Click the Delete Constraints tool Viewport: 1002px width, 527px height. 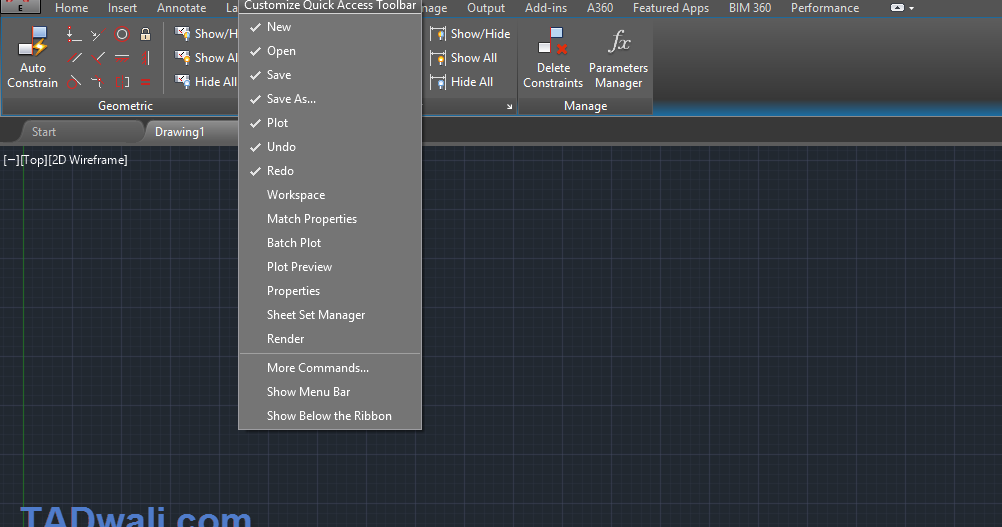coord(553,57)
